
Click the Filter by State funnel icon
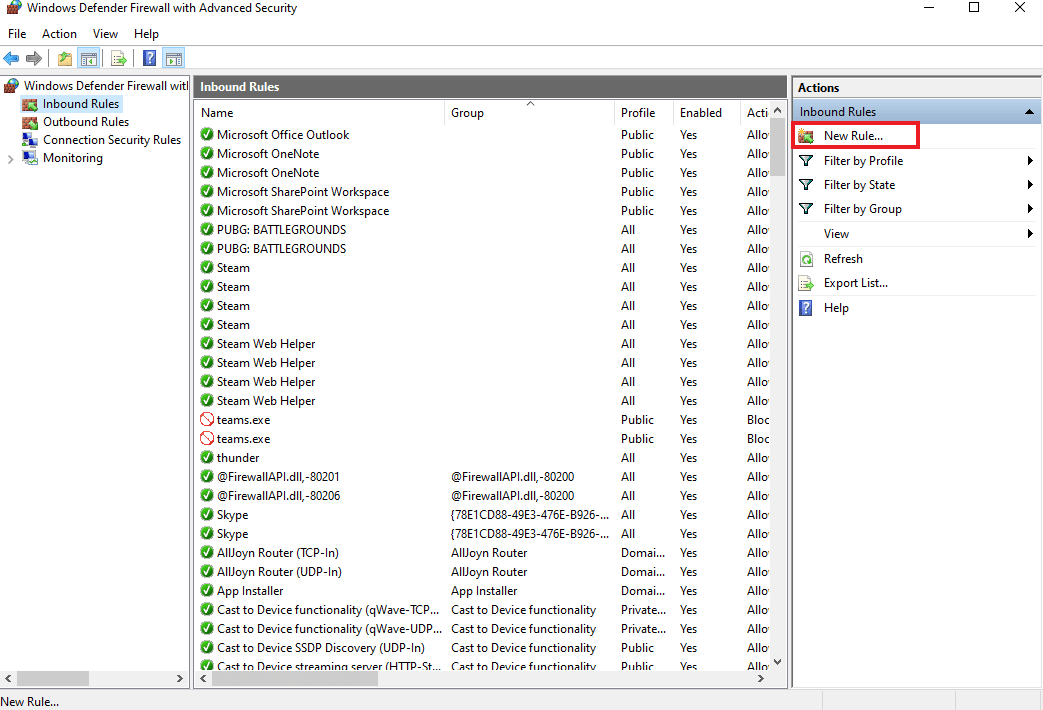[806, 185]
